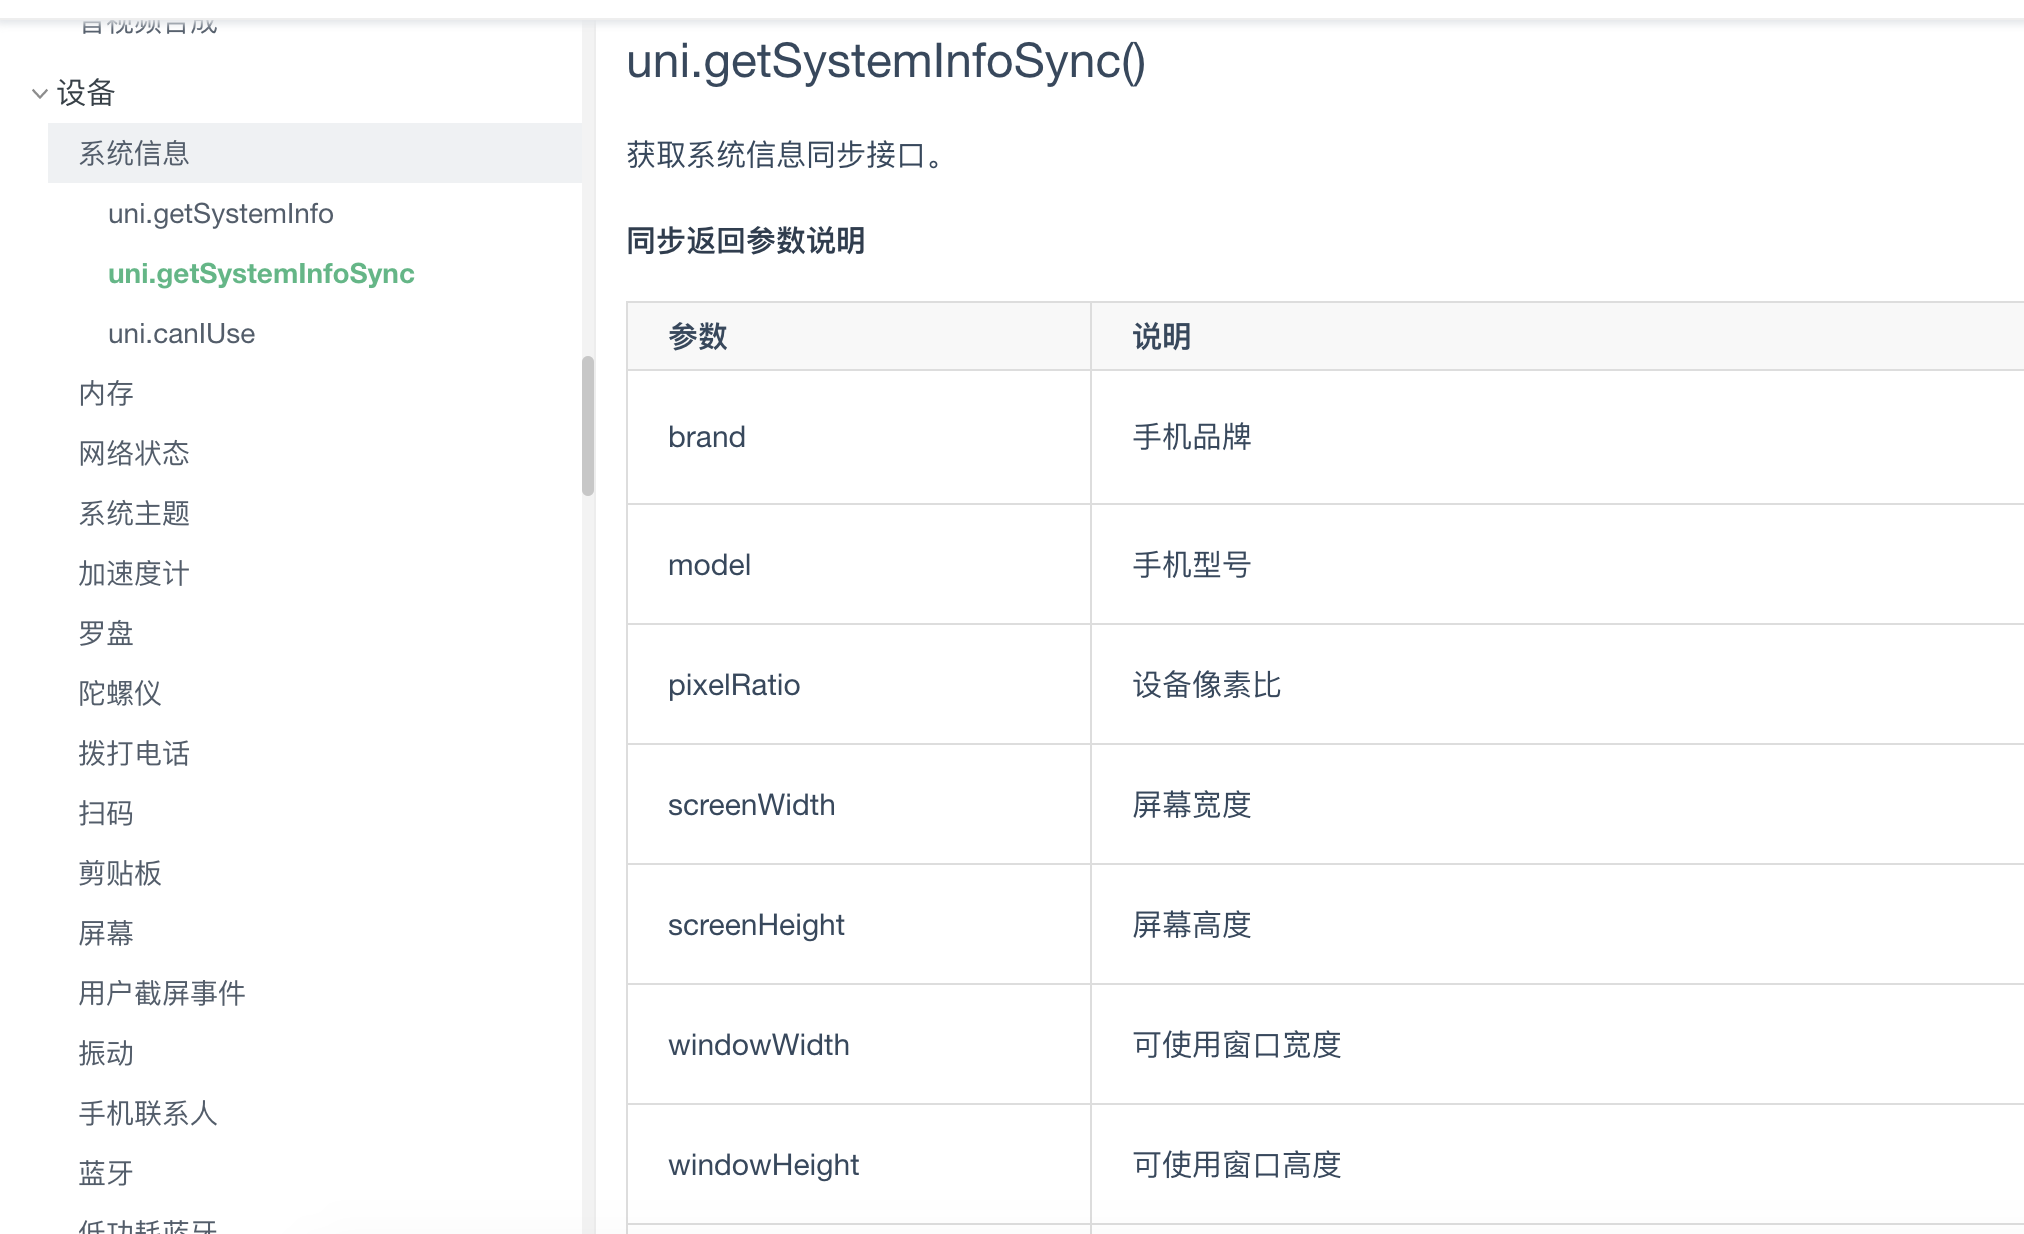Select 加速度计 from the sidebar

click(134, 573)
